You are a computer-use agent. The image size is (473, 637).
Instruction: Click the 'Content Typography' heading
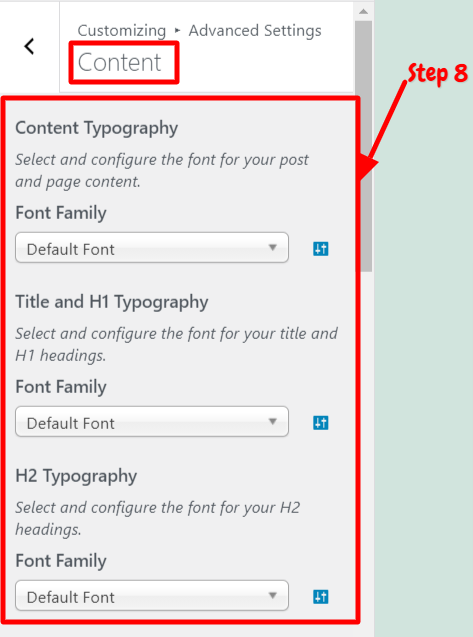tap(97, 128)
